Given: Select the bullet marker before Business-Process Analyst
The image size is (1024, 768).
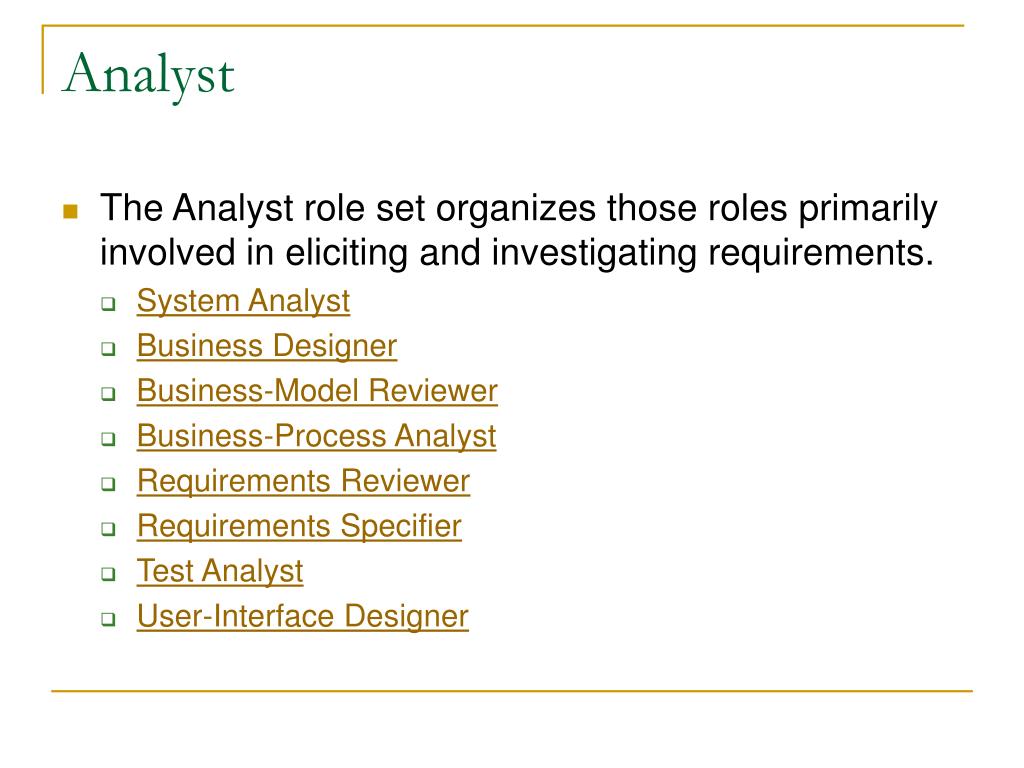Looking at the screenshot, I should 108,439.
